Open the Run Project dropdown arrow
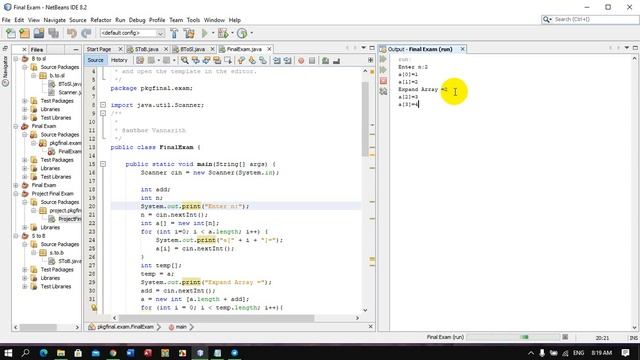 [213, 33]
